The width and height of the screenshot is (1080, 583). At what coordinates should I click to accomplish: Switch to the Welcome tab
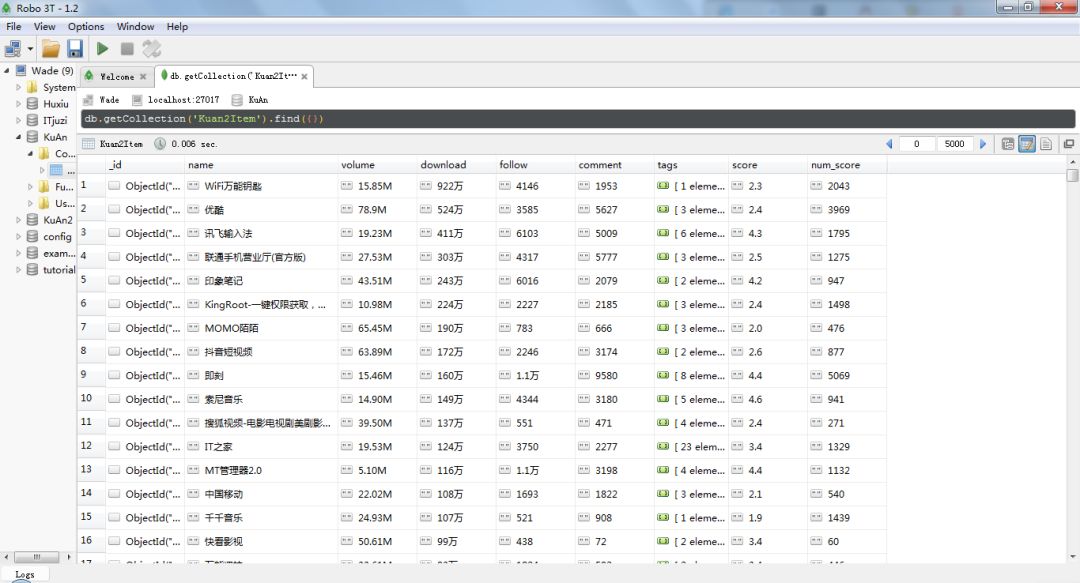click(116, 76)
